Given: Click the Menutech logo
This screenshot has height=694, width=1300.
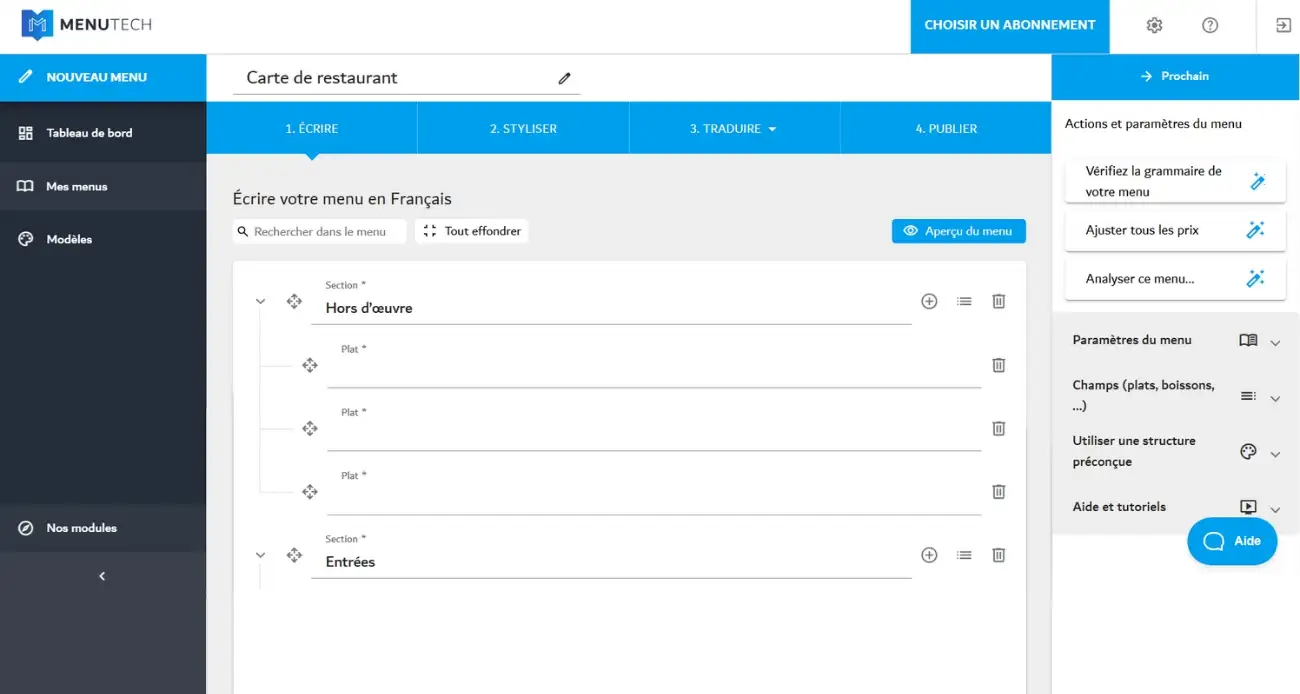Looking at the screenshot, I should click(x=85, y=25).
